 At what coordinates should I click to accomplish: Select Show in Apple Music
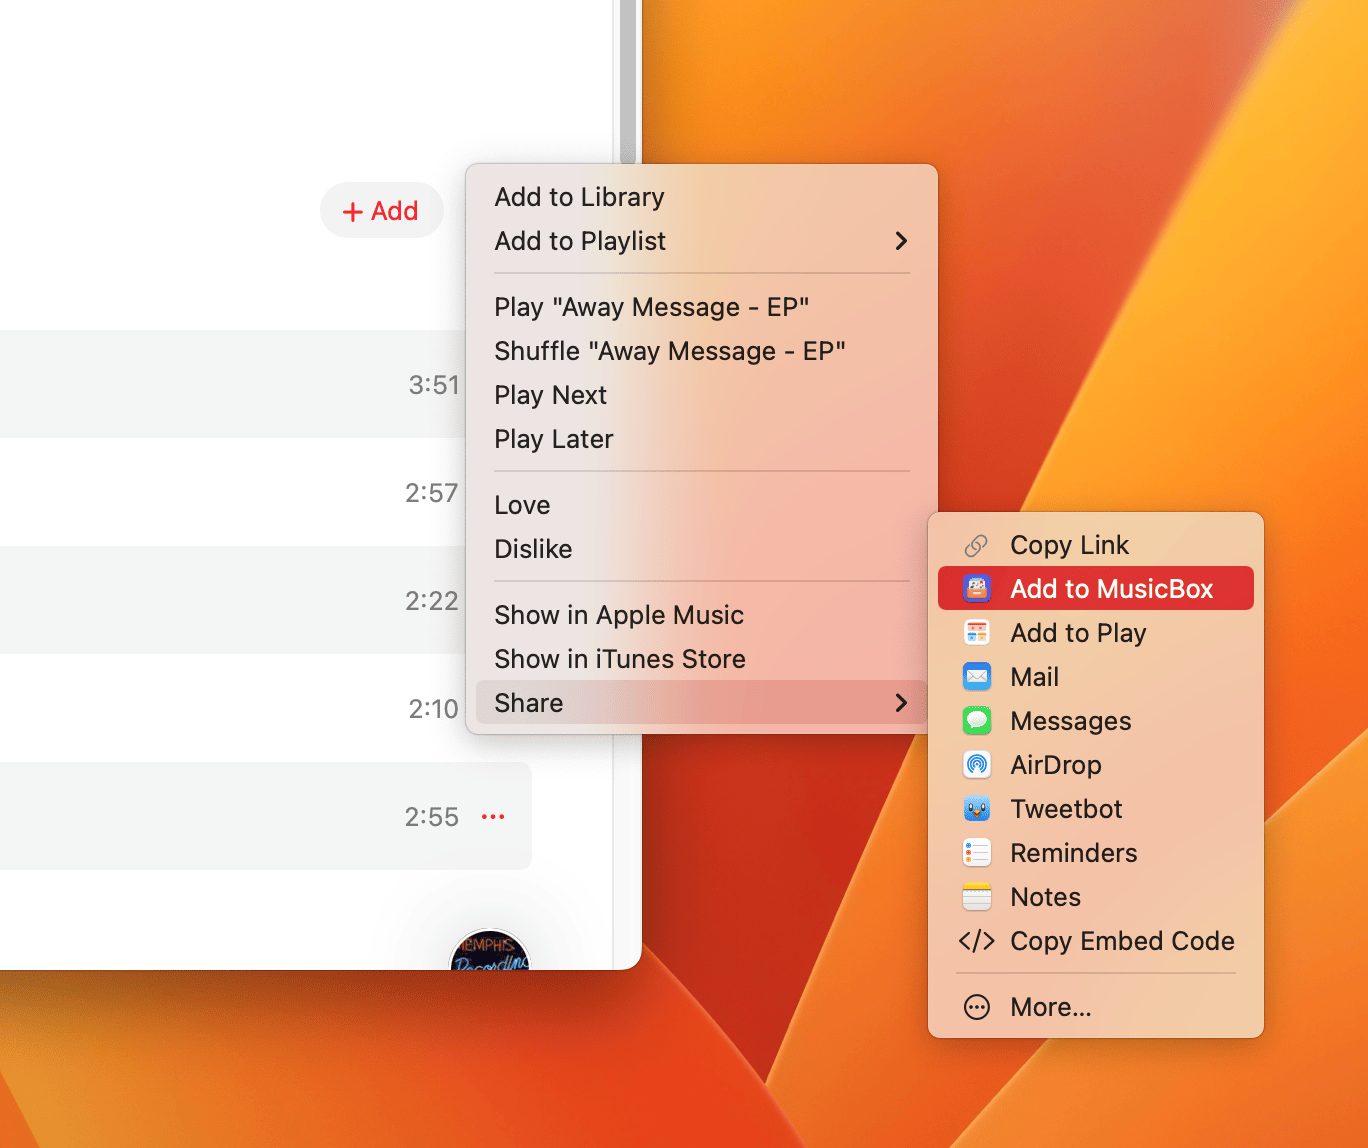pos(619,615)
